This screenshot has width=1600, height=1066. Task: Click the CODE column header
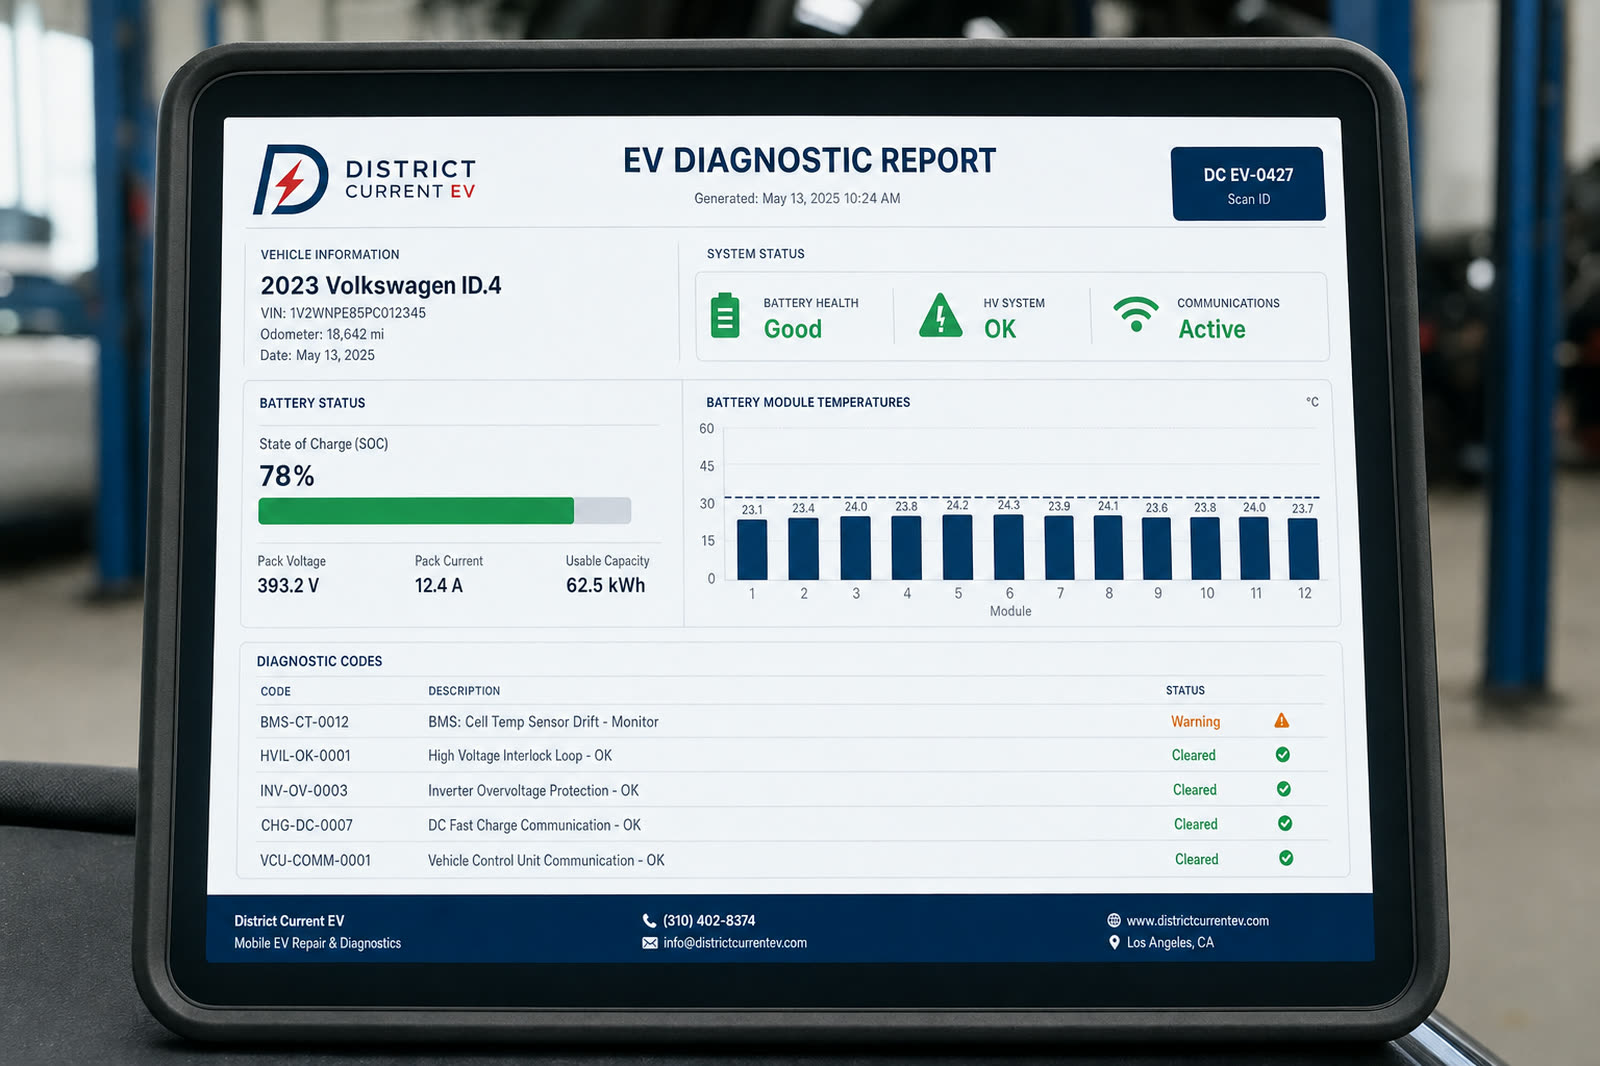click(x=276, y=692)
